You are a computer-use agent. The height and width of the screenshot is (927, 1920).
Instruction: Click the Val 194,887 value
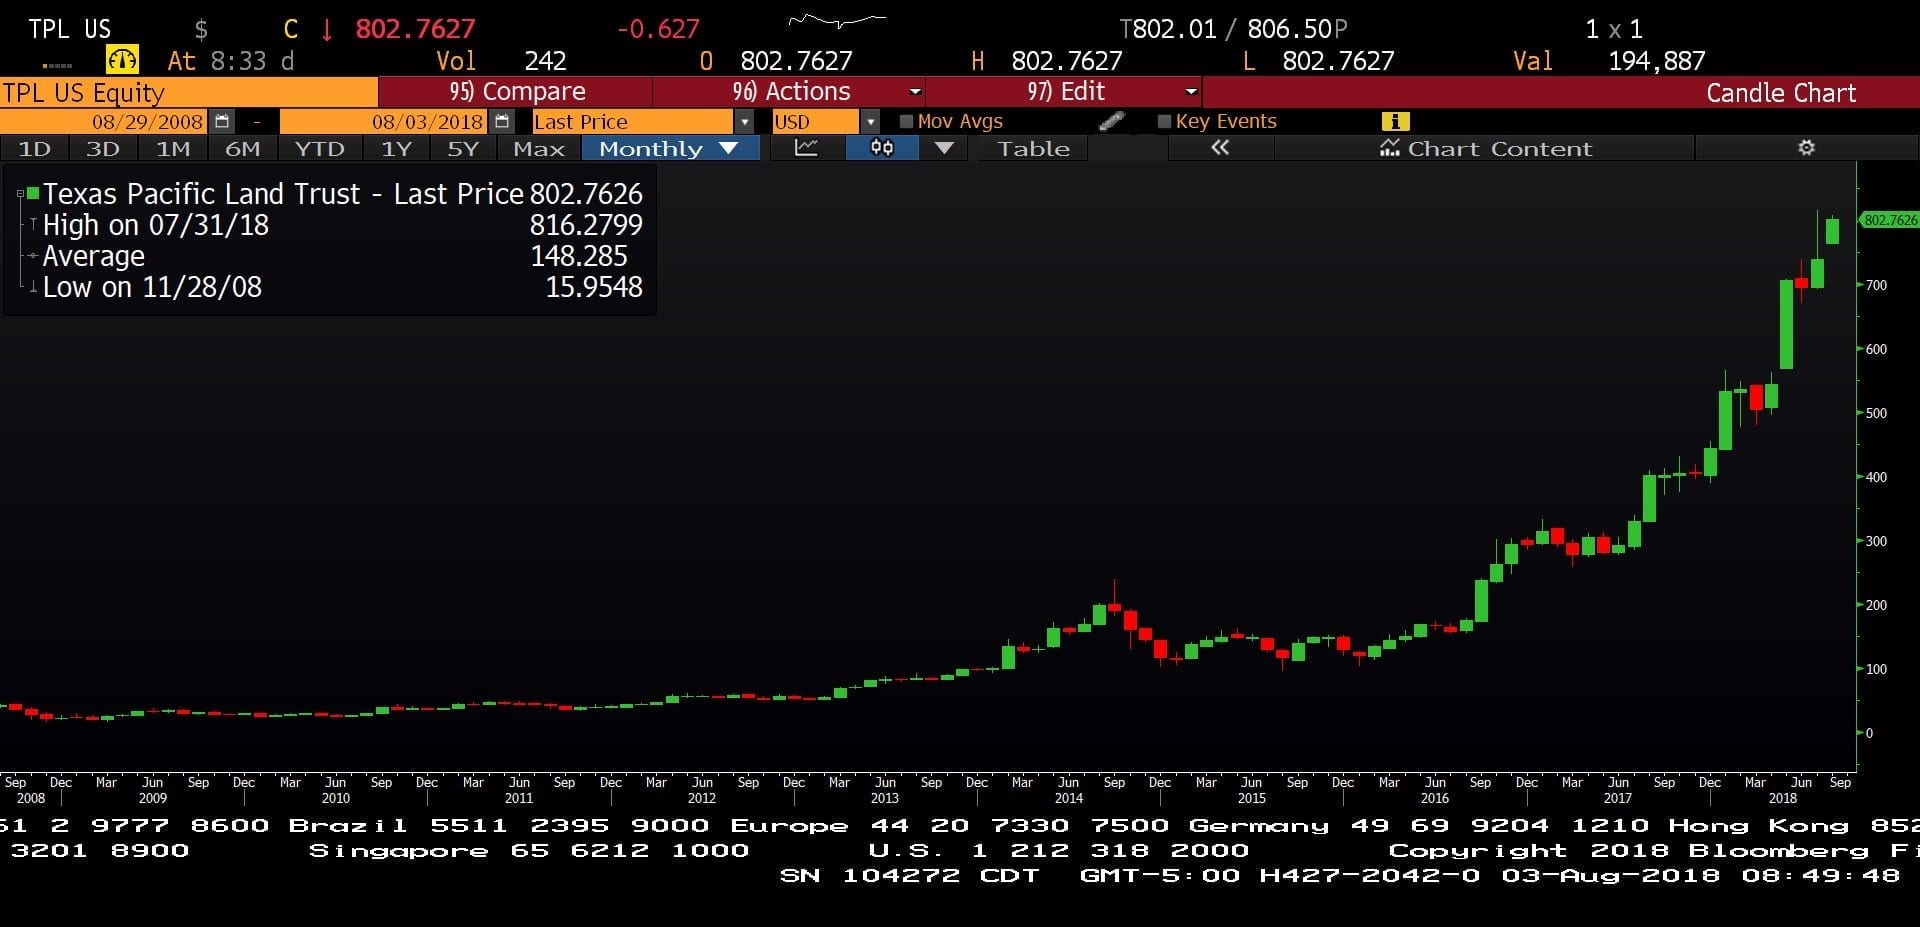tap(1656, 61)
